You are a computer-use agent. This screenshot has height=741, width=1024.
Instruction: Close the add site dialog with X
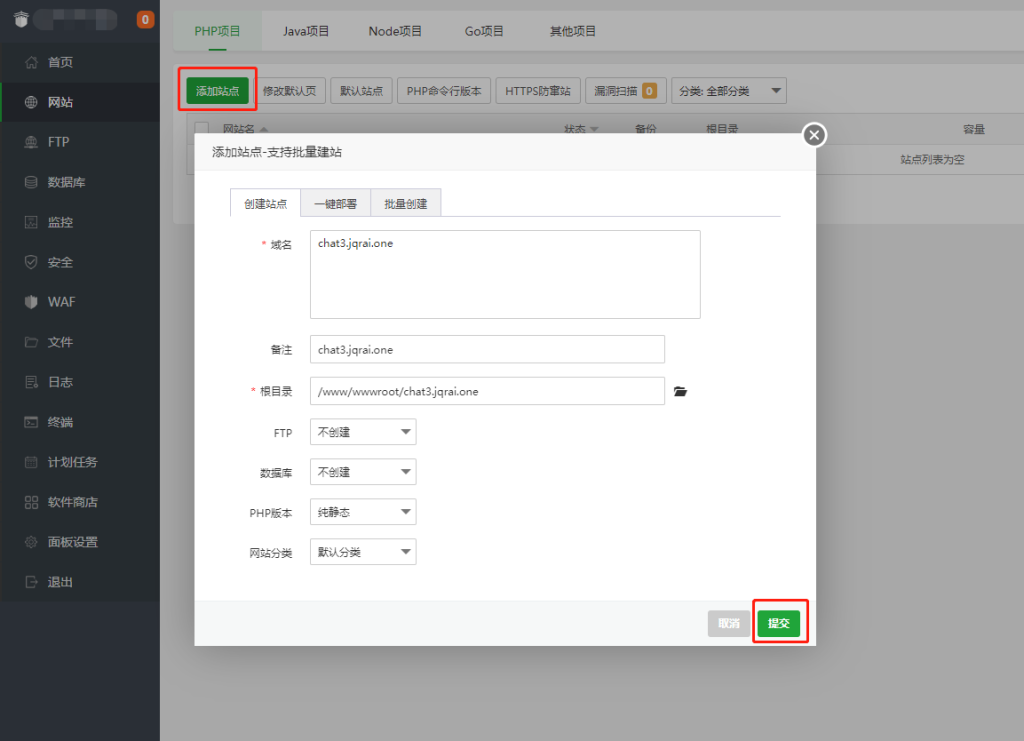pyautogui.click(x=814, y=135)
